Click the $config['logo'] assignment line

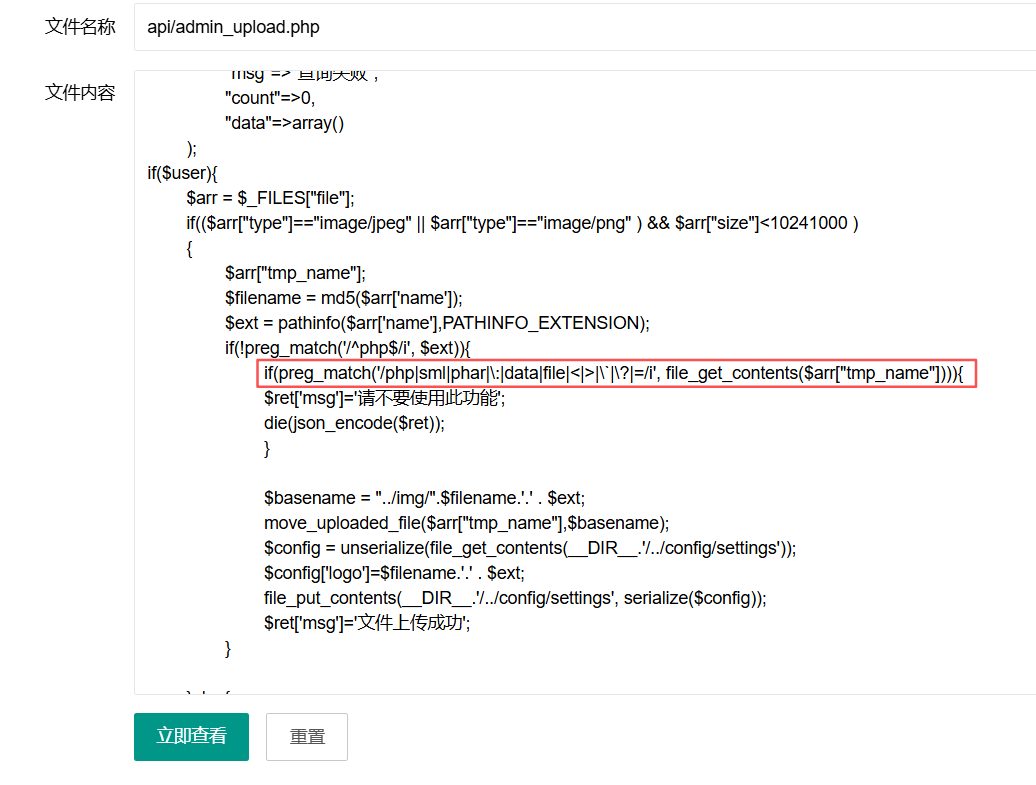394,573
